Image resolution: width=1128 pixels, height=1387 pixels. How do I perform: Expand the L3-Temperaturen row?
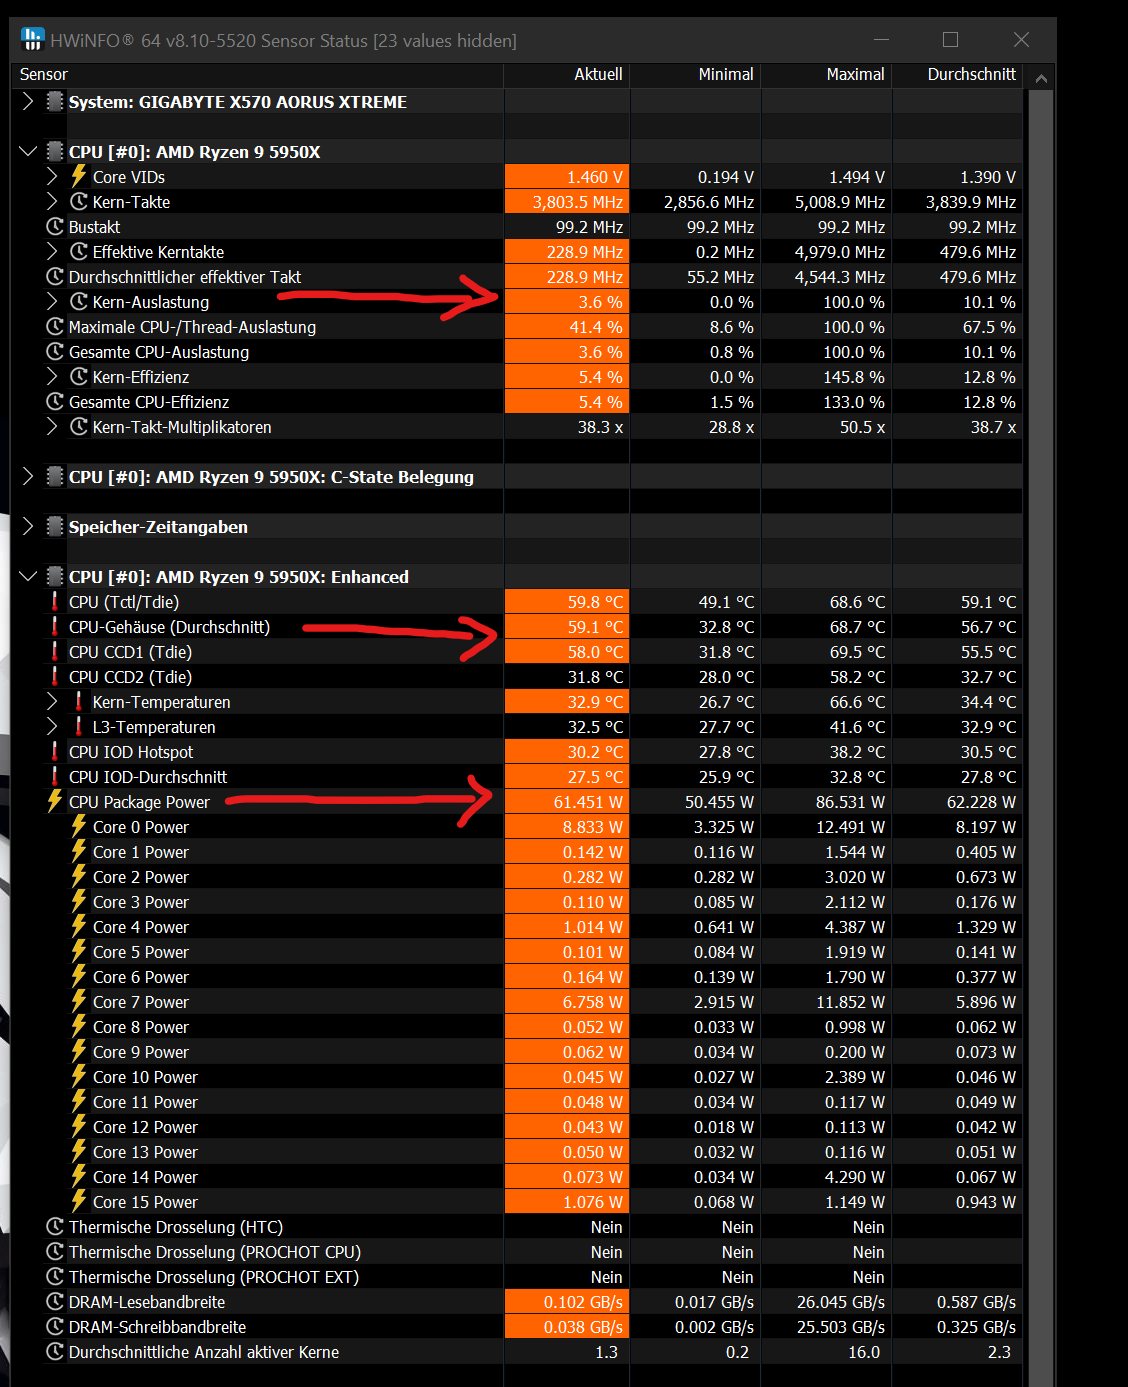pos(52,727)
